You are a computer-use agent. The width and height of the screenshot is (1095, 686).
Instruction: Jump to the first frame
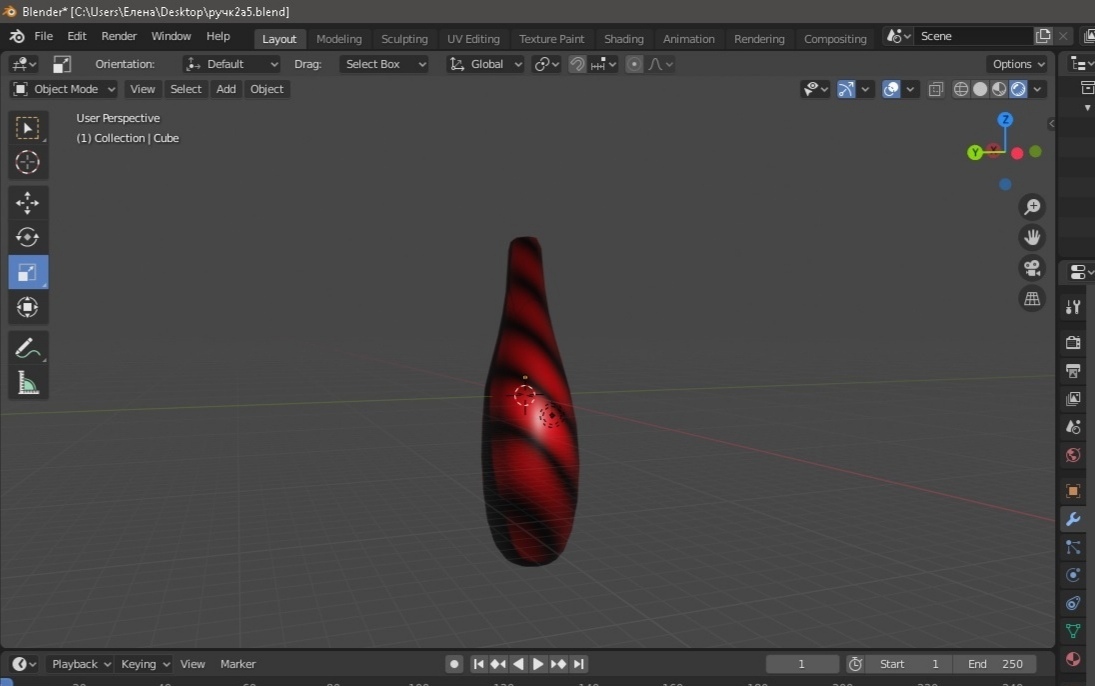point(478,664)
